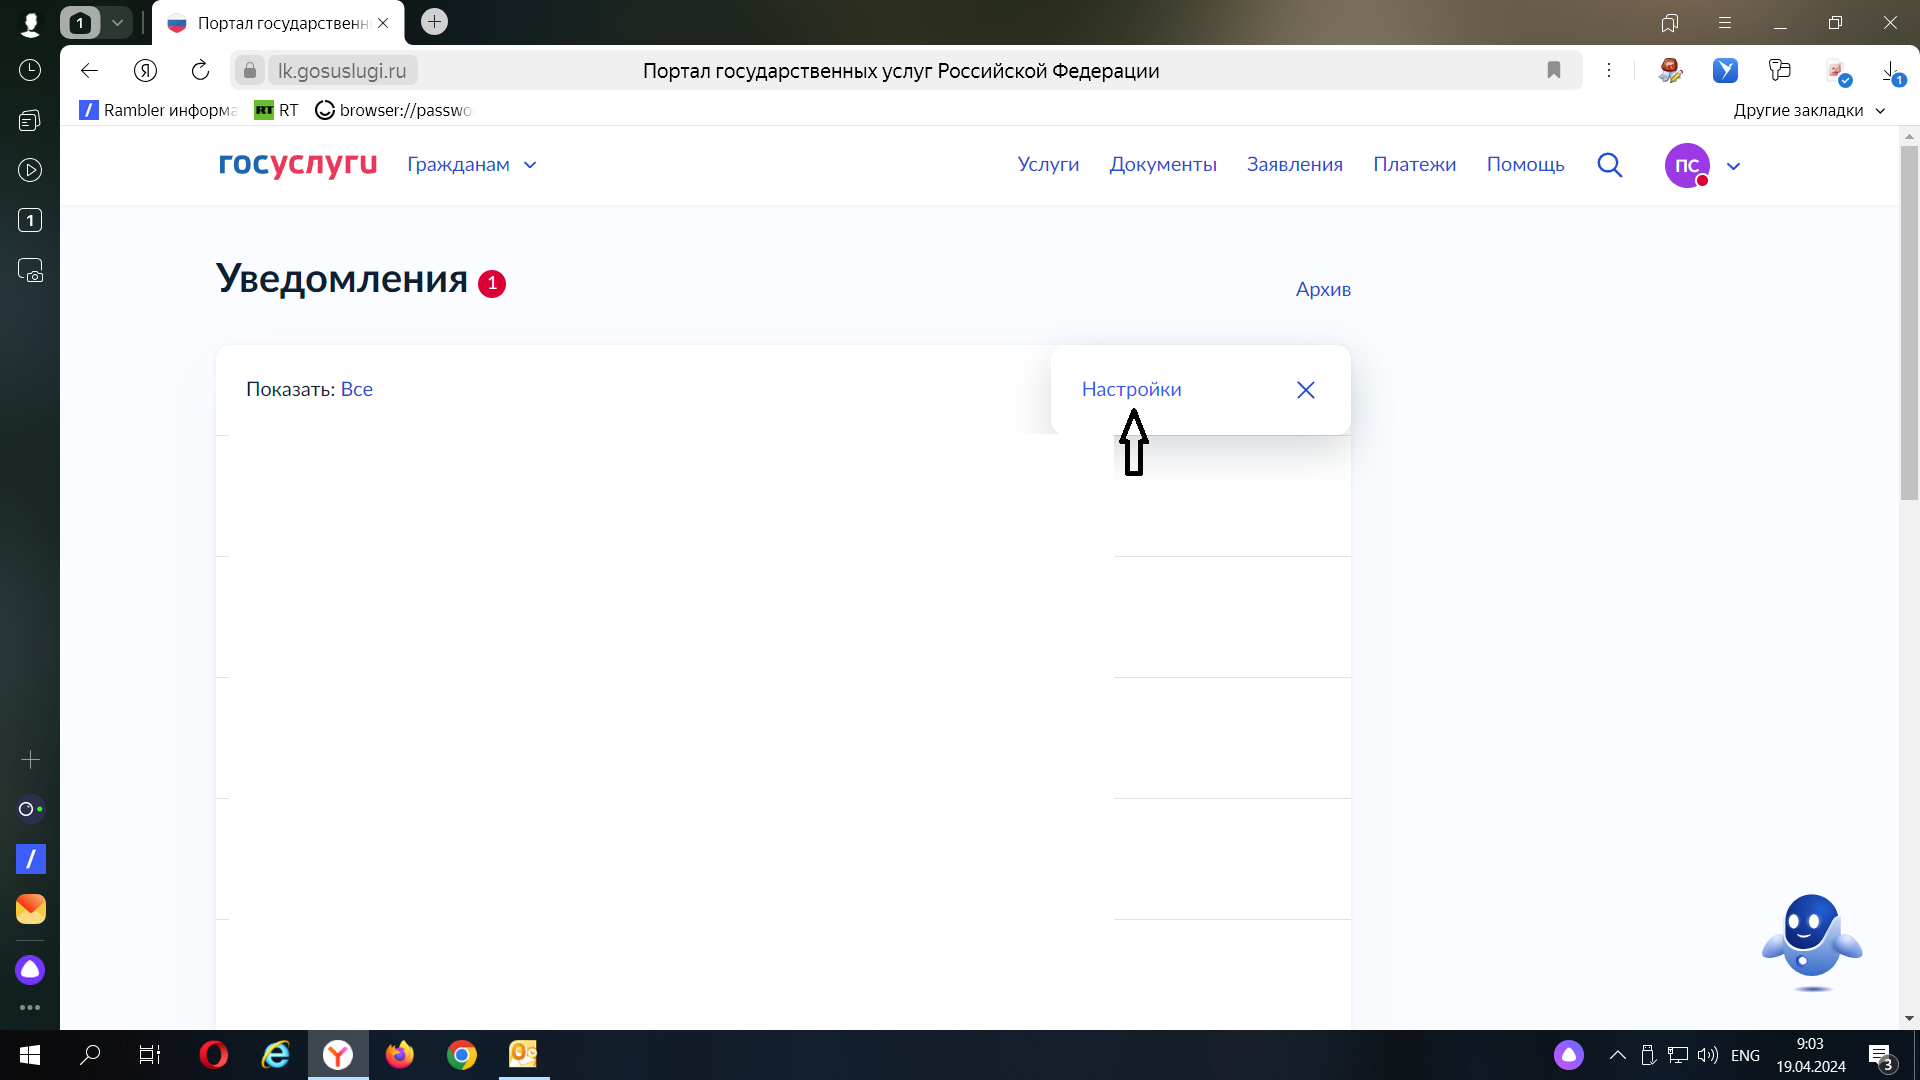
Task: Click the browser reload page icon
Action: tap(200, 70)
